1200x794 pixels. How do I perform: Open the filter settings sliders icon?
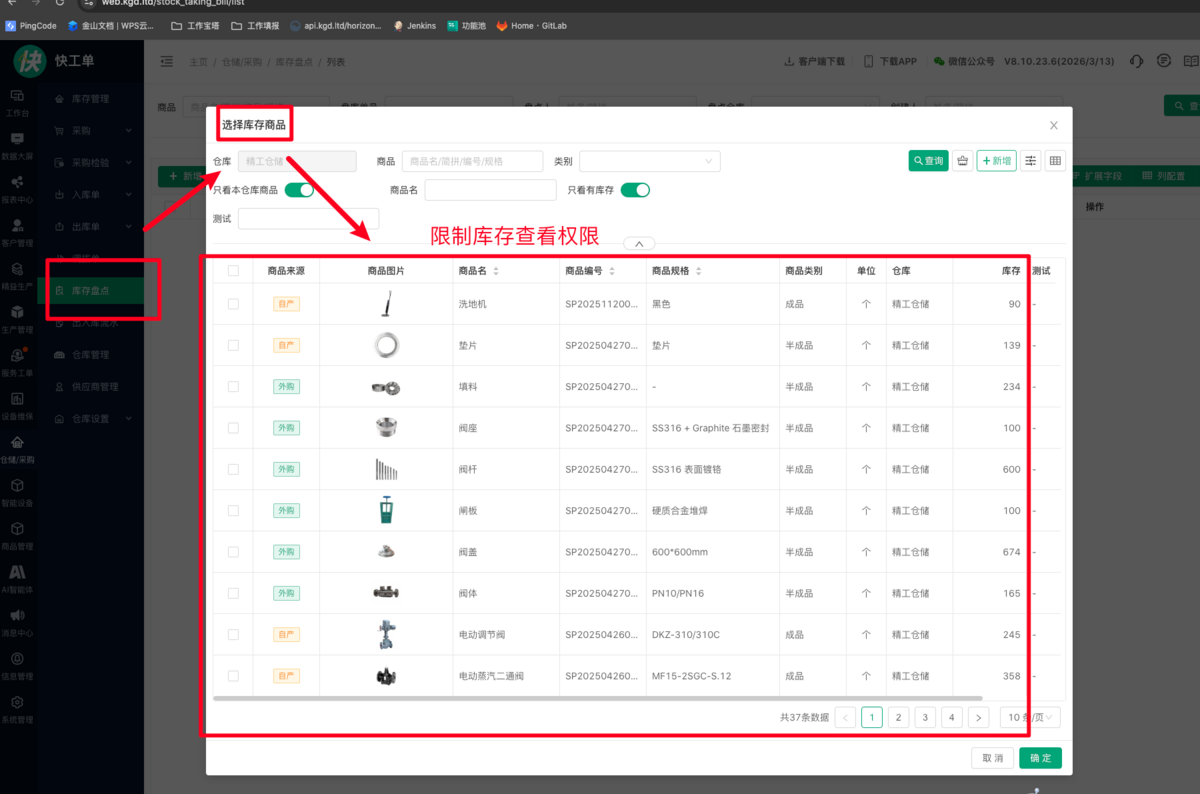1030,161
